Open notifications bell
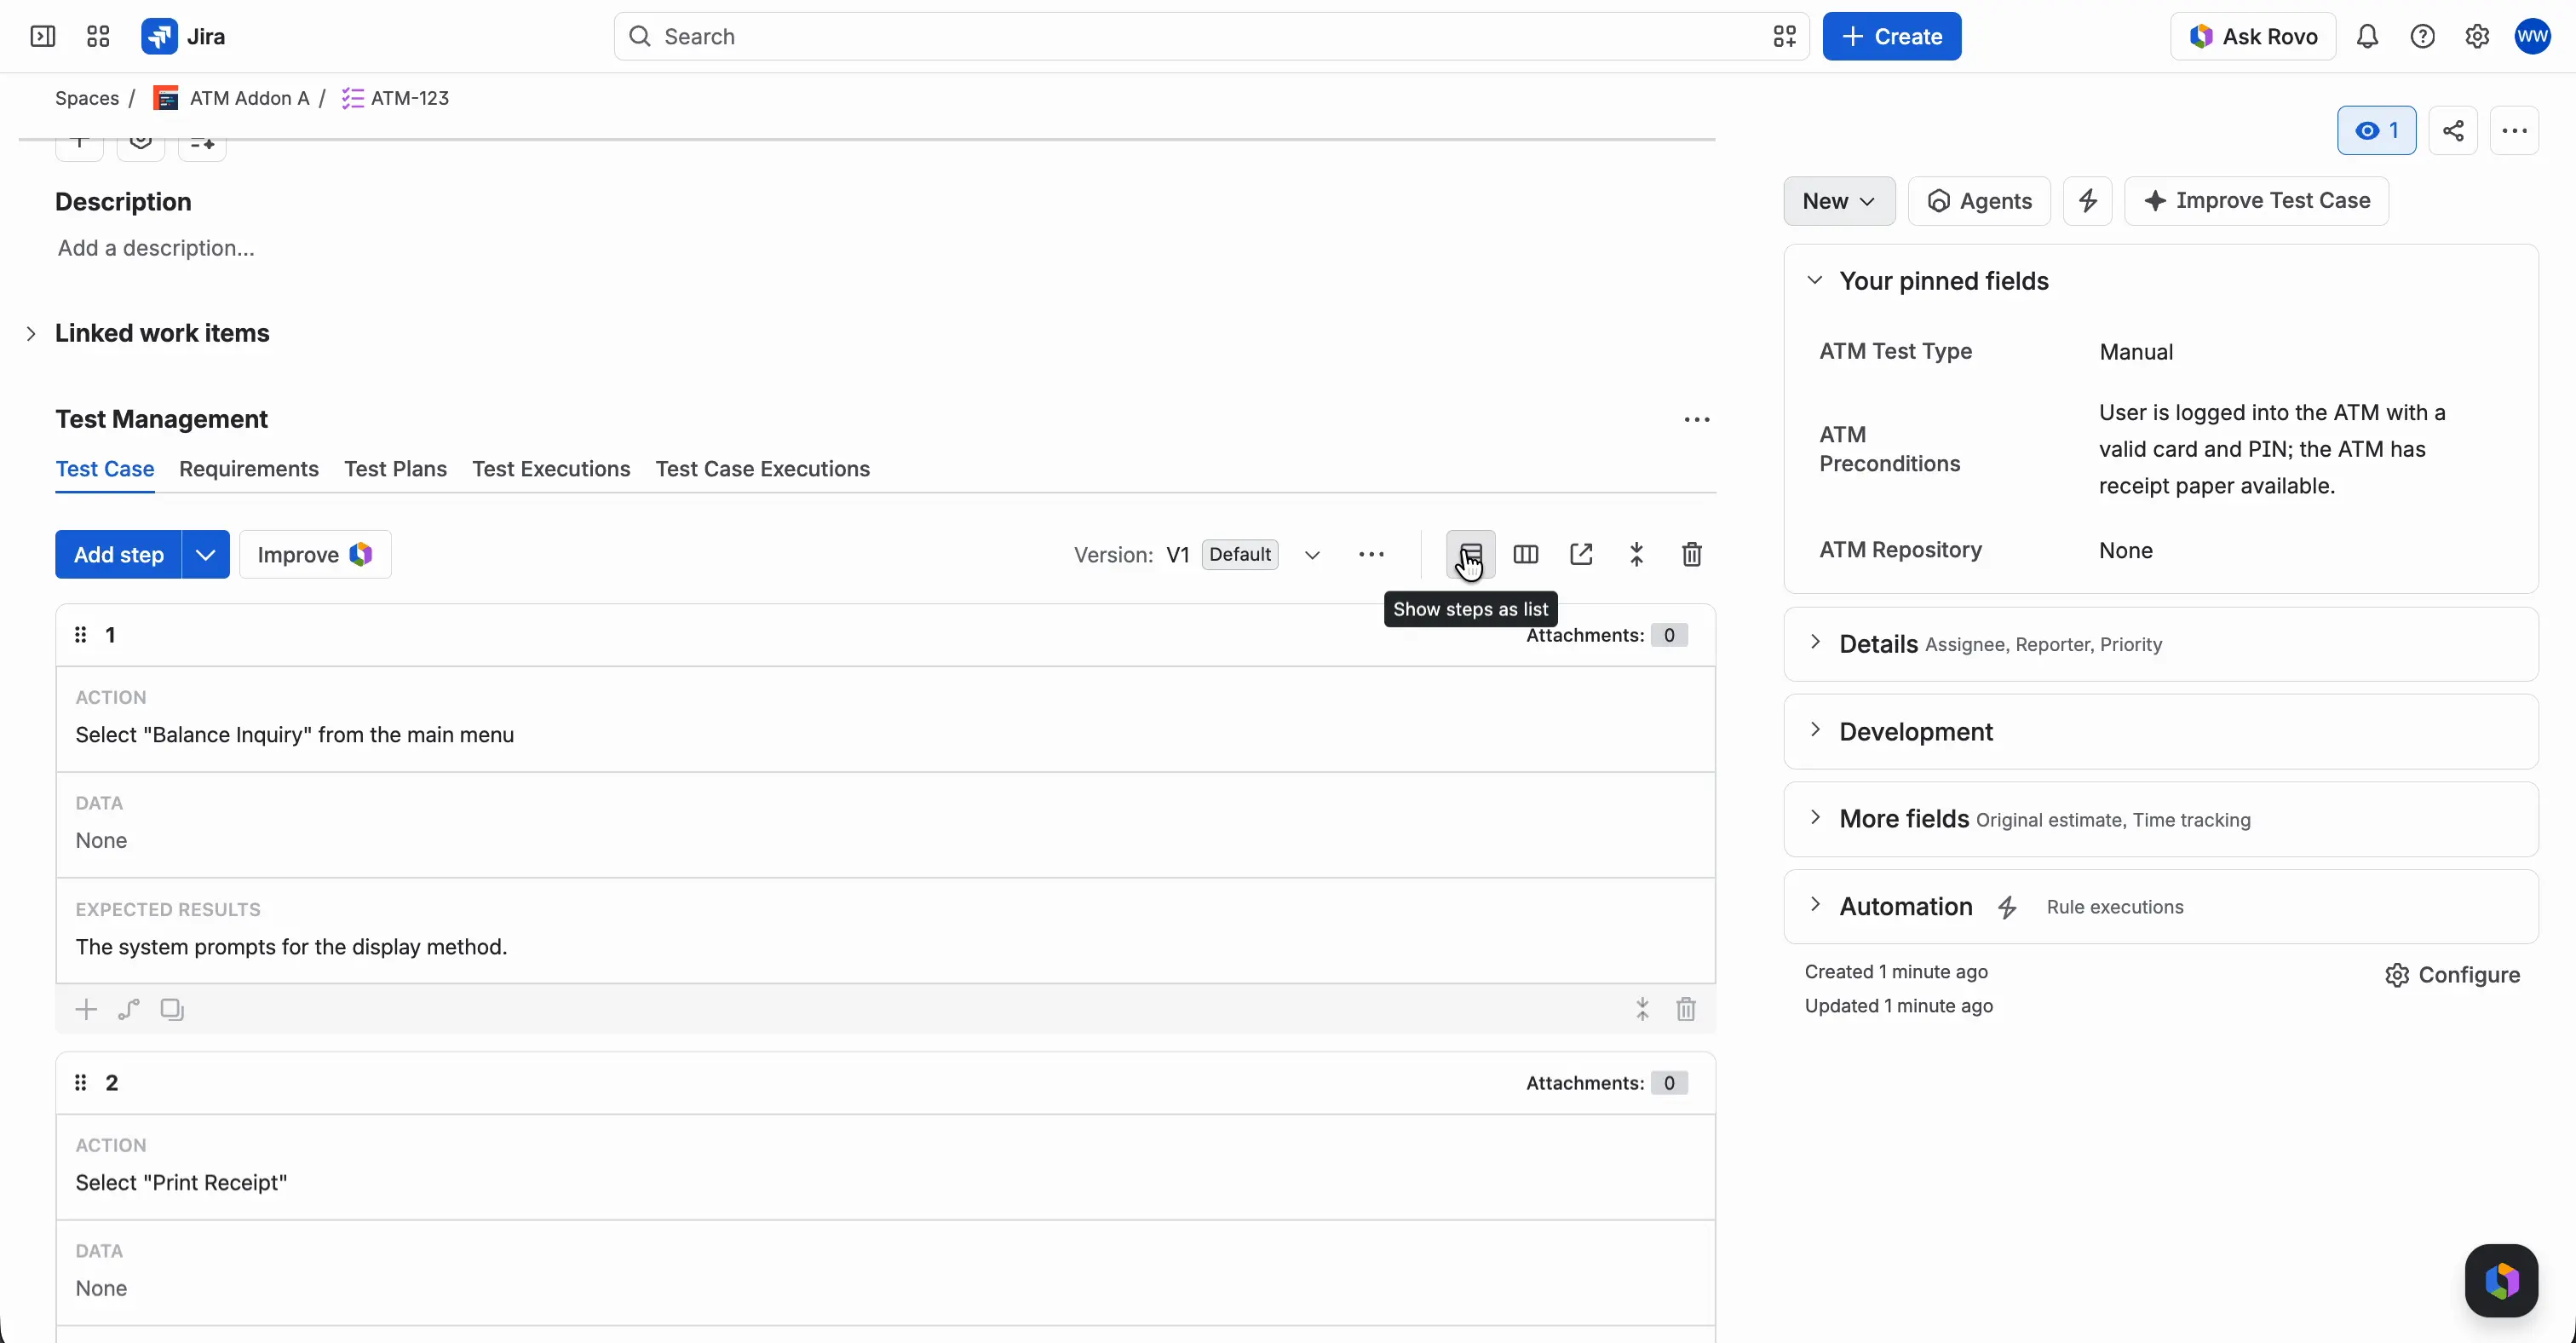 coord(2367,37)
